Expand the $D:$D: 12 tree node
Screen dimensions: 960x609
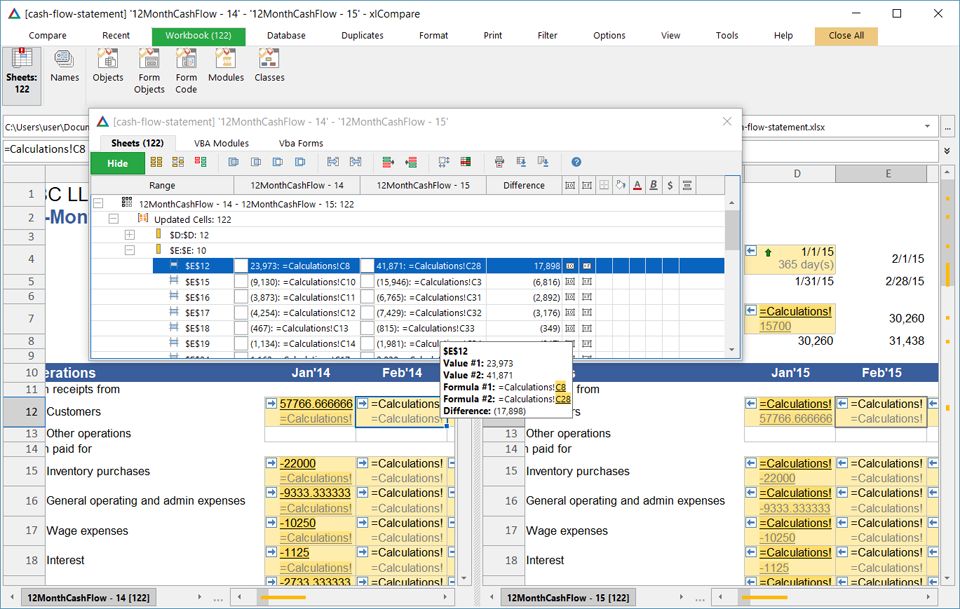[x=129, y=234]
